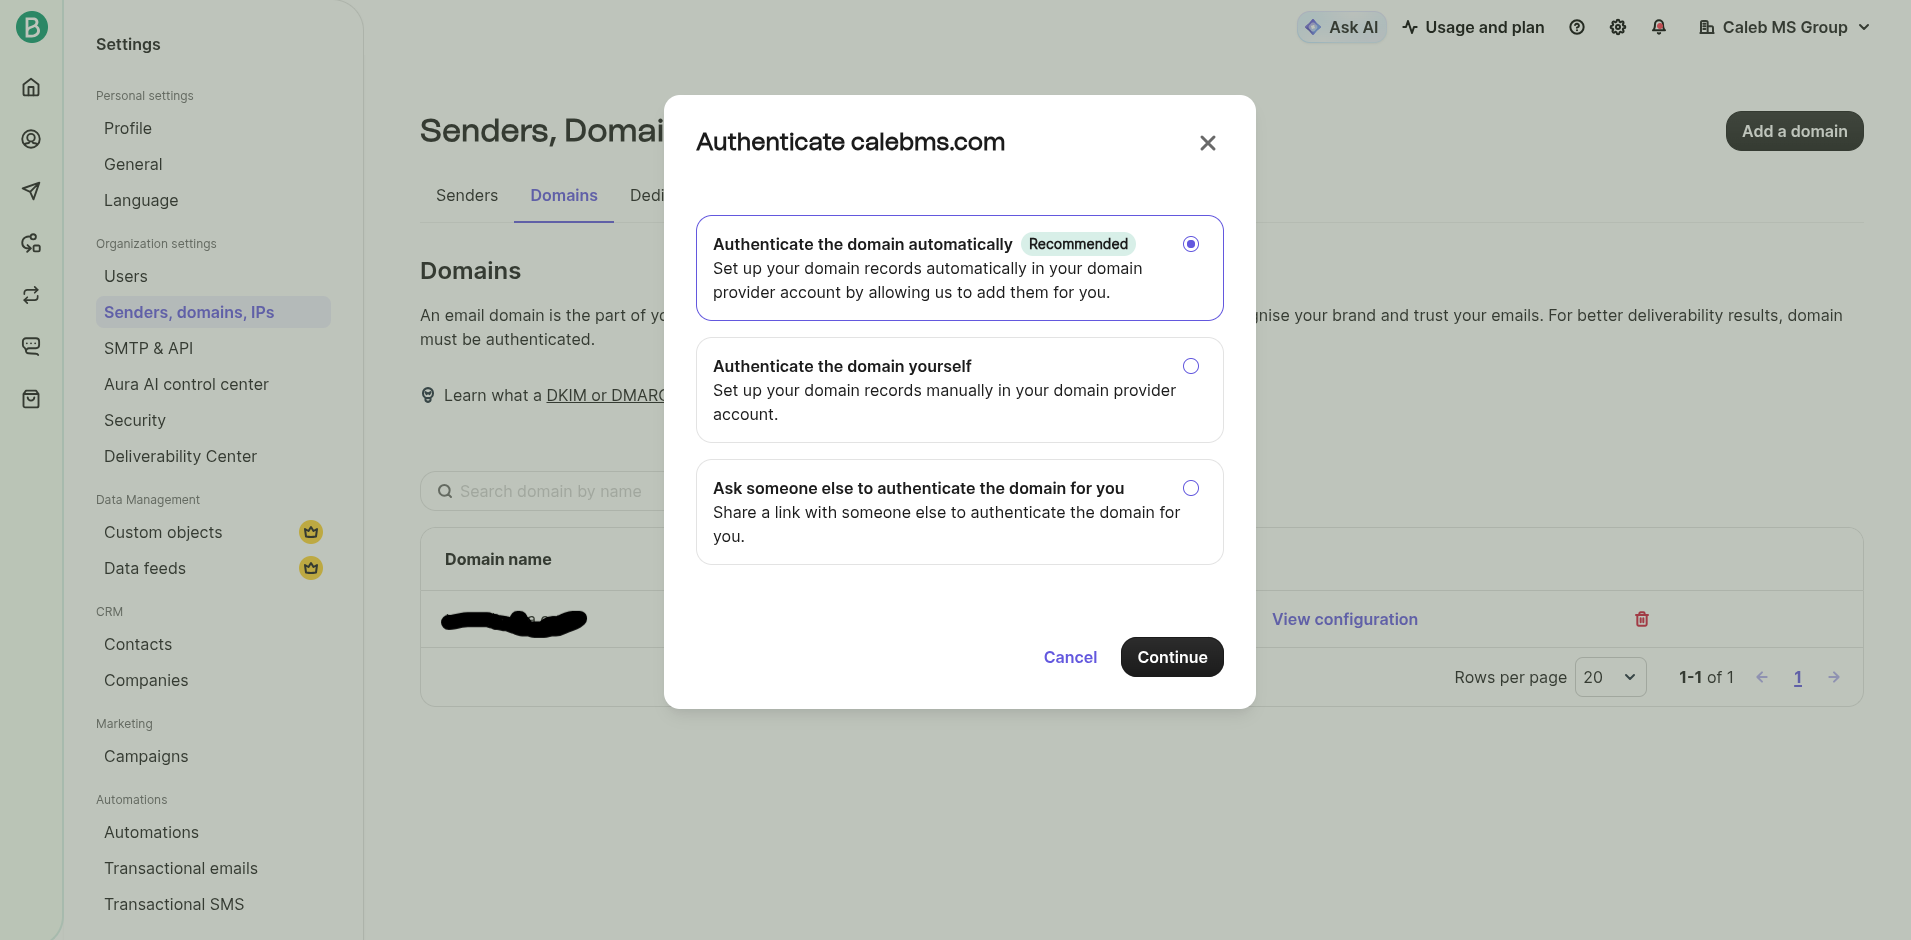
Task: Open Companies under CRM
Action: pos(146,680)
